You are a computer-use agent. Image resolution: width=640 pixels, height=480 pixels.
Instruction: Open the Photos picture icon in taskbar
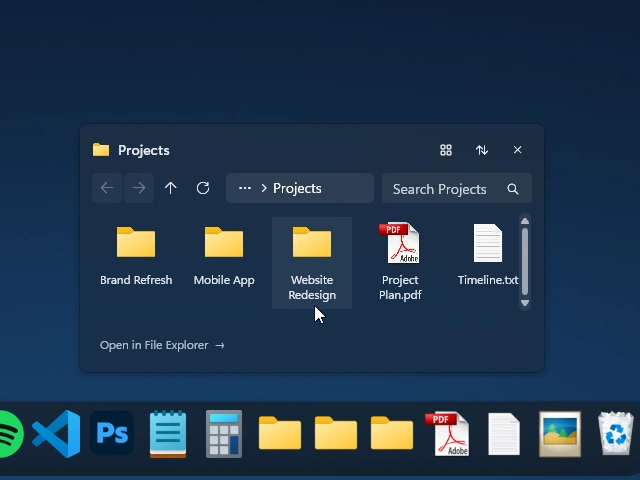[x=560, y=434]
